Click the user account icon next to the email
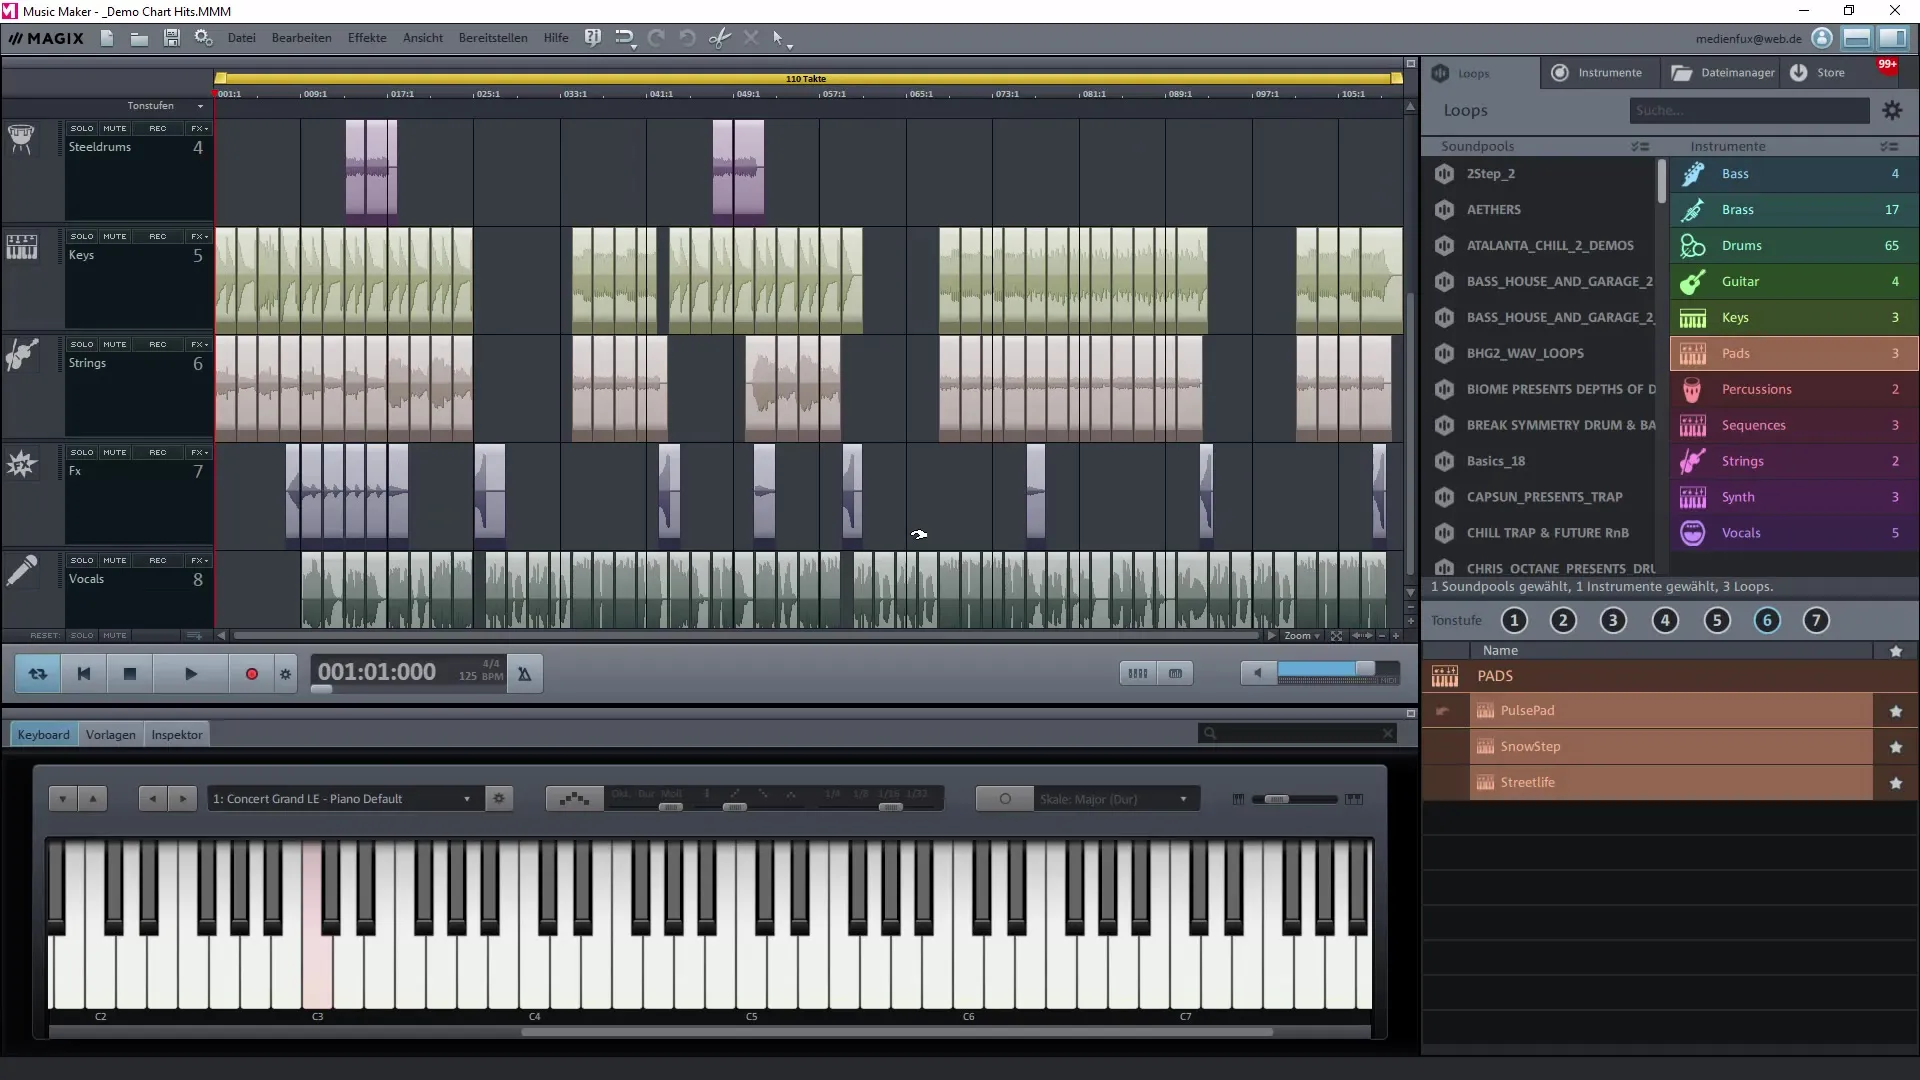The width and height of the screenshot is (1920, 1080). pos(1822,38)
